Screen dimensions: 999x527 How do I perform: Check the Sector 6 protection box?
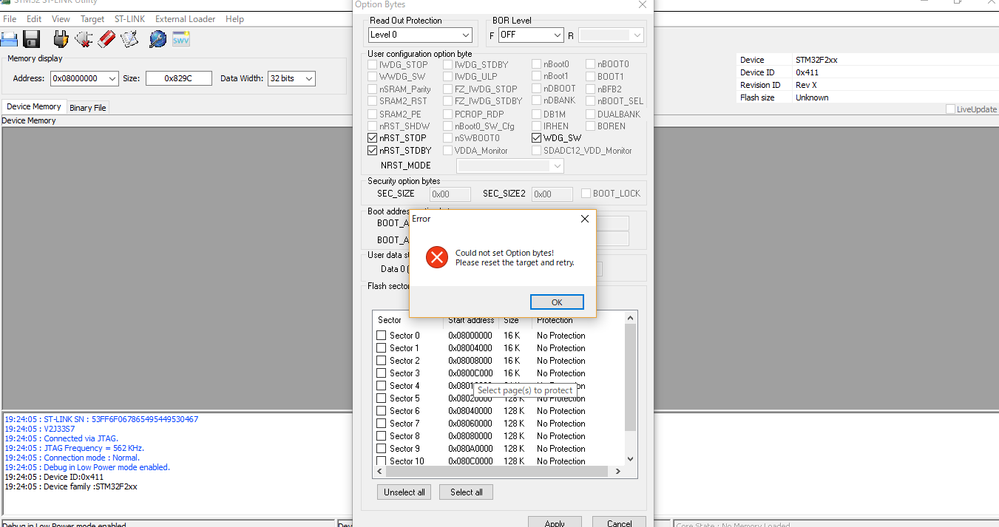381,410
